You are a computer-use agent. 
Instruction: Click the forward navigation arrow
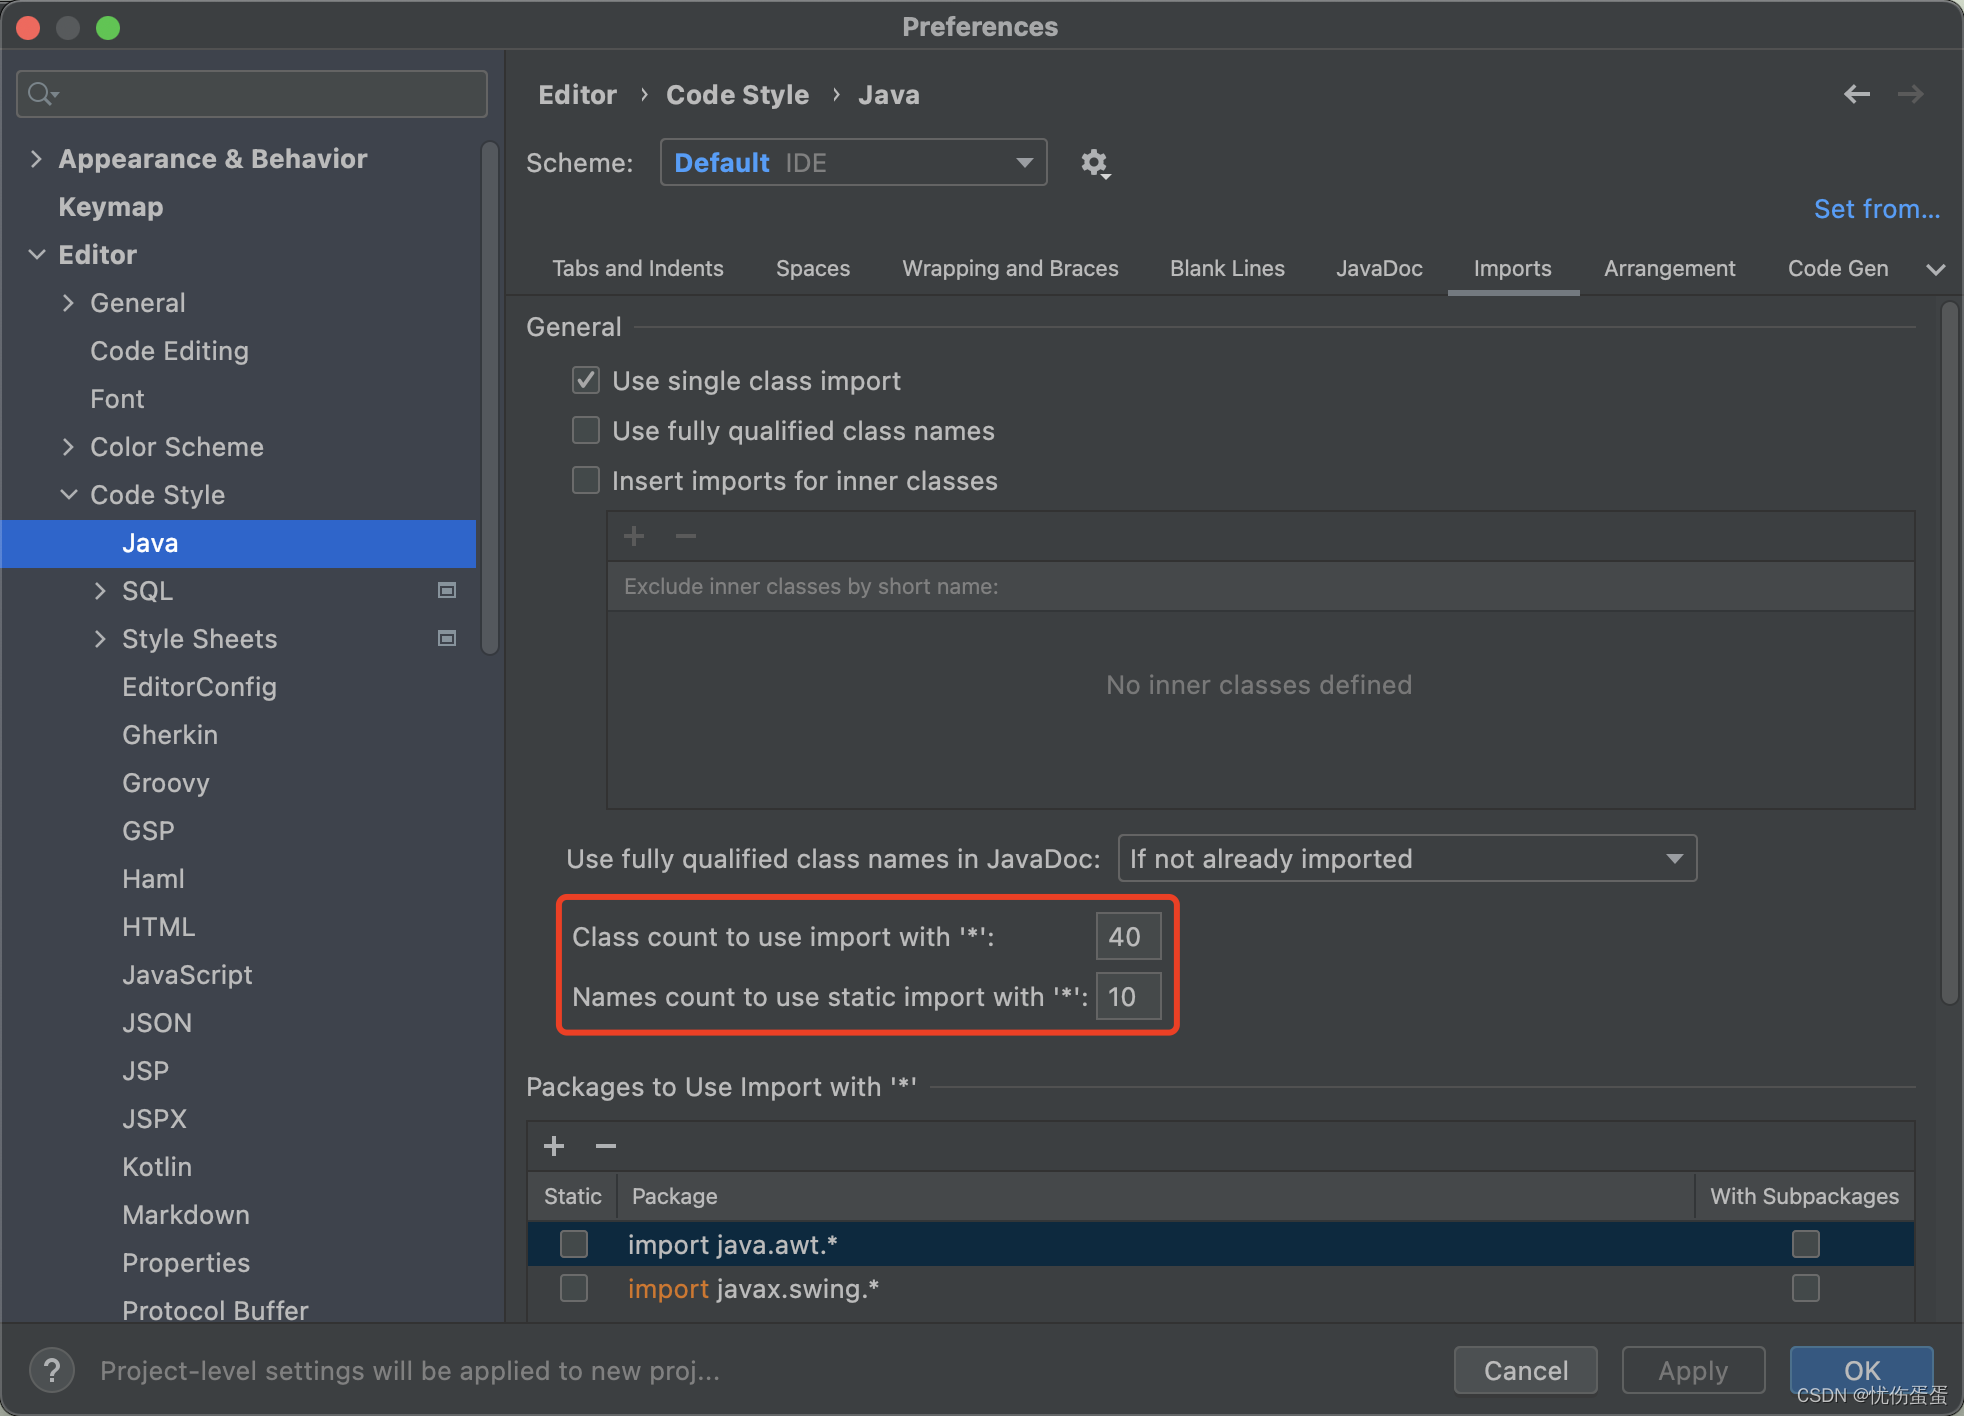(1910, 94)
